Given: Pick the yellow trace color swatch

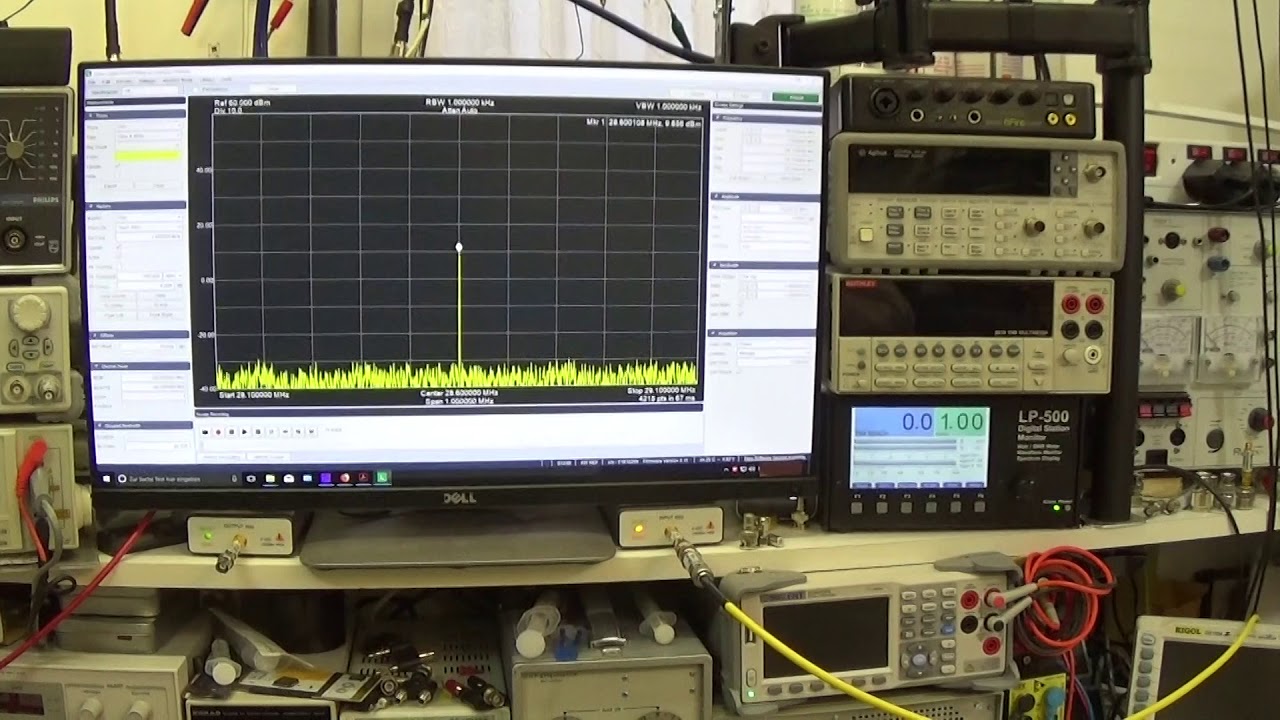Looking at the screenshot, I should click(148, 156).
